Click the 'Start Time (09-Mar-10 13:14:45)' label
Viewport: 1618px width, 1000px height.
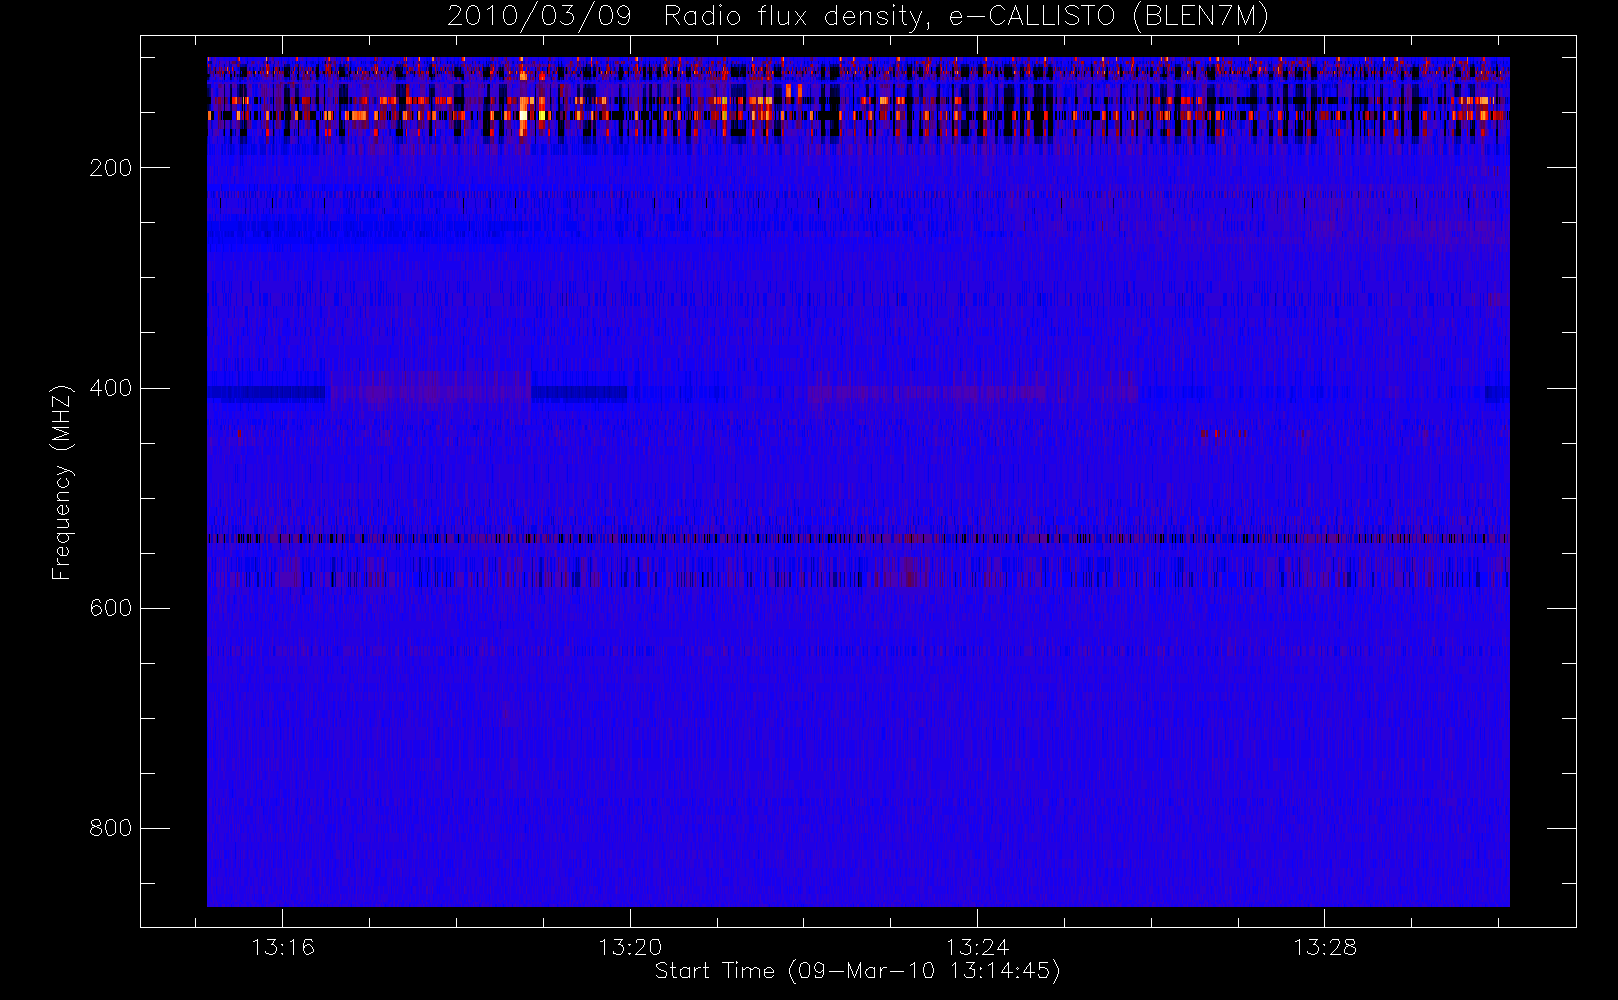(x=857, y=971)
